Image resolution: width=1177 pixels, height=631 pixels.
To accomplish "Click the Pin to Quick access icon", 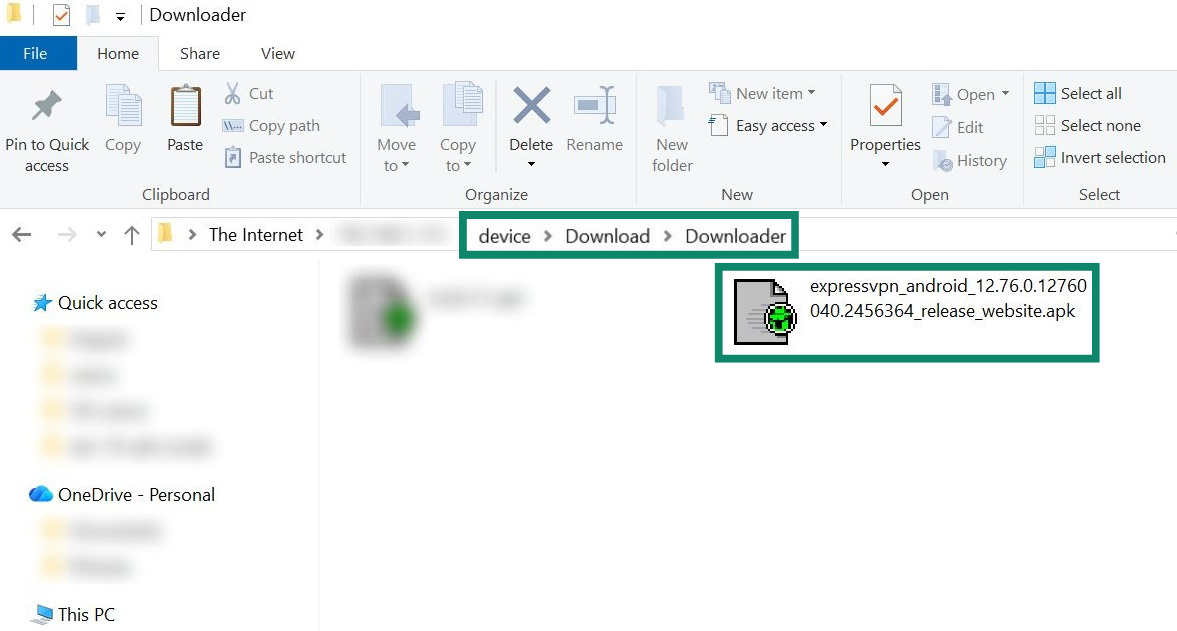I will point(46,106).
